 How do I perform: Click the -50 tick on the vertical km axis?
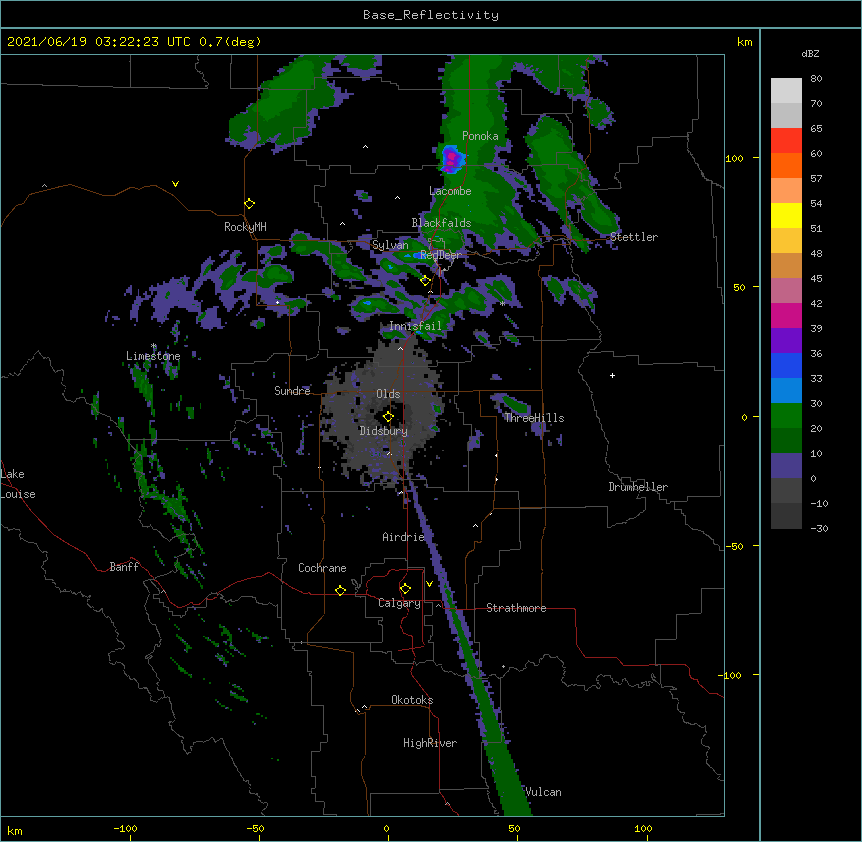pyautogui.click(x=734, y=546)
